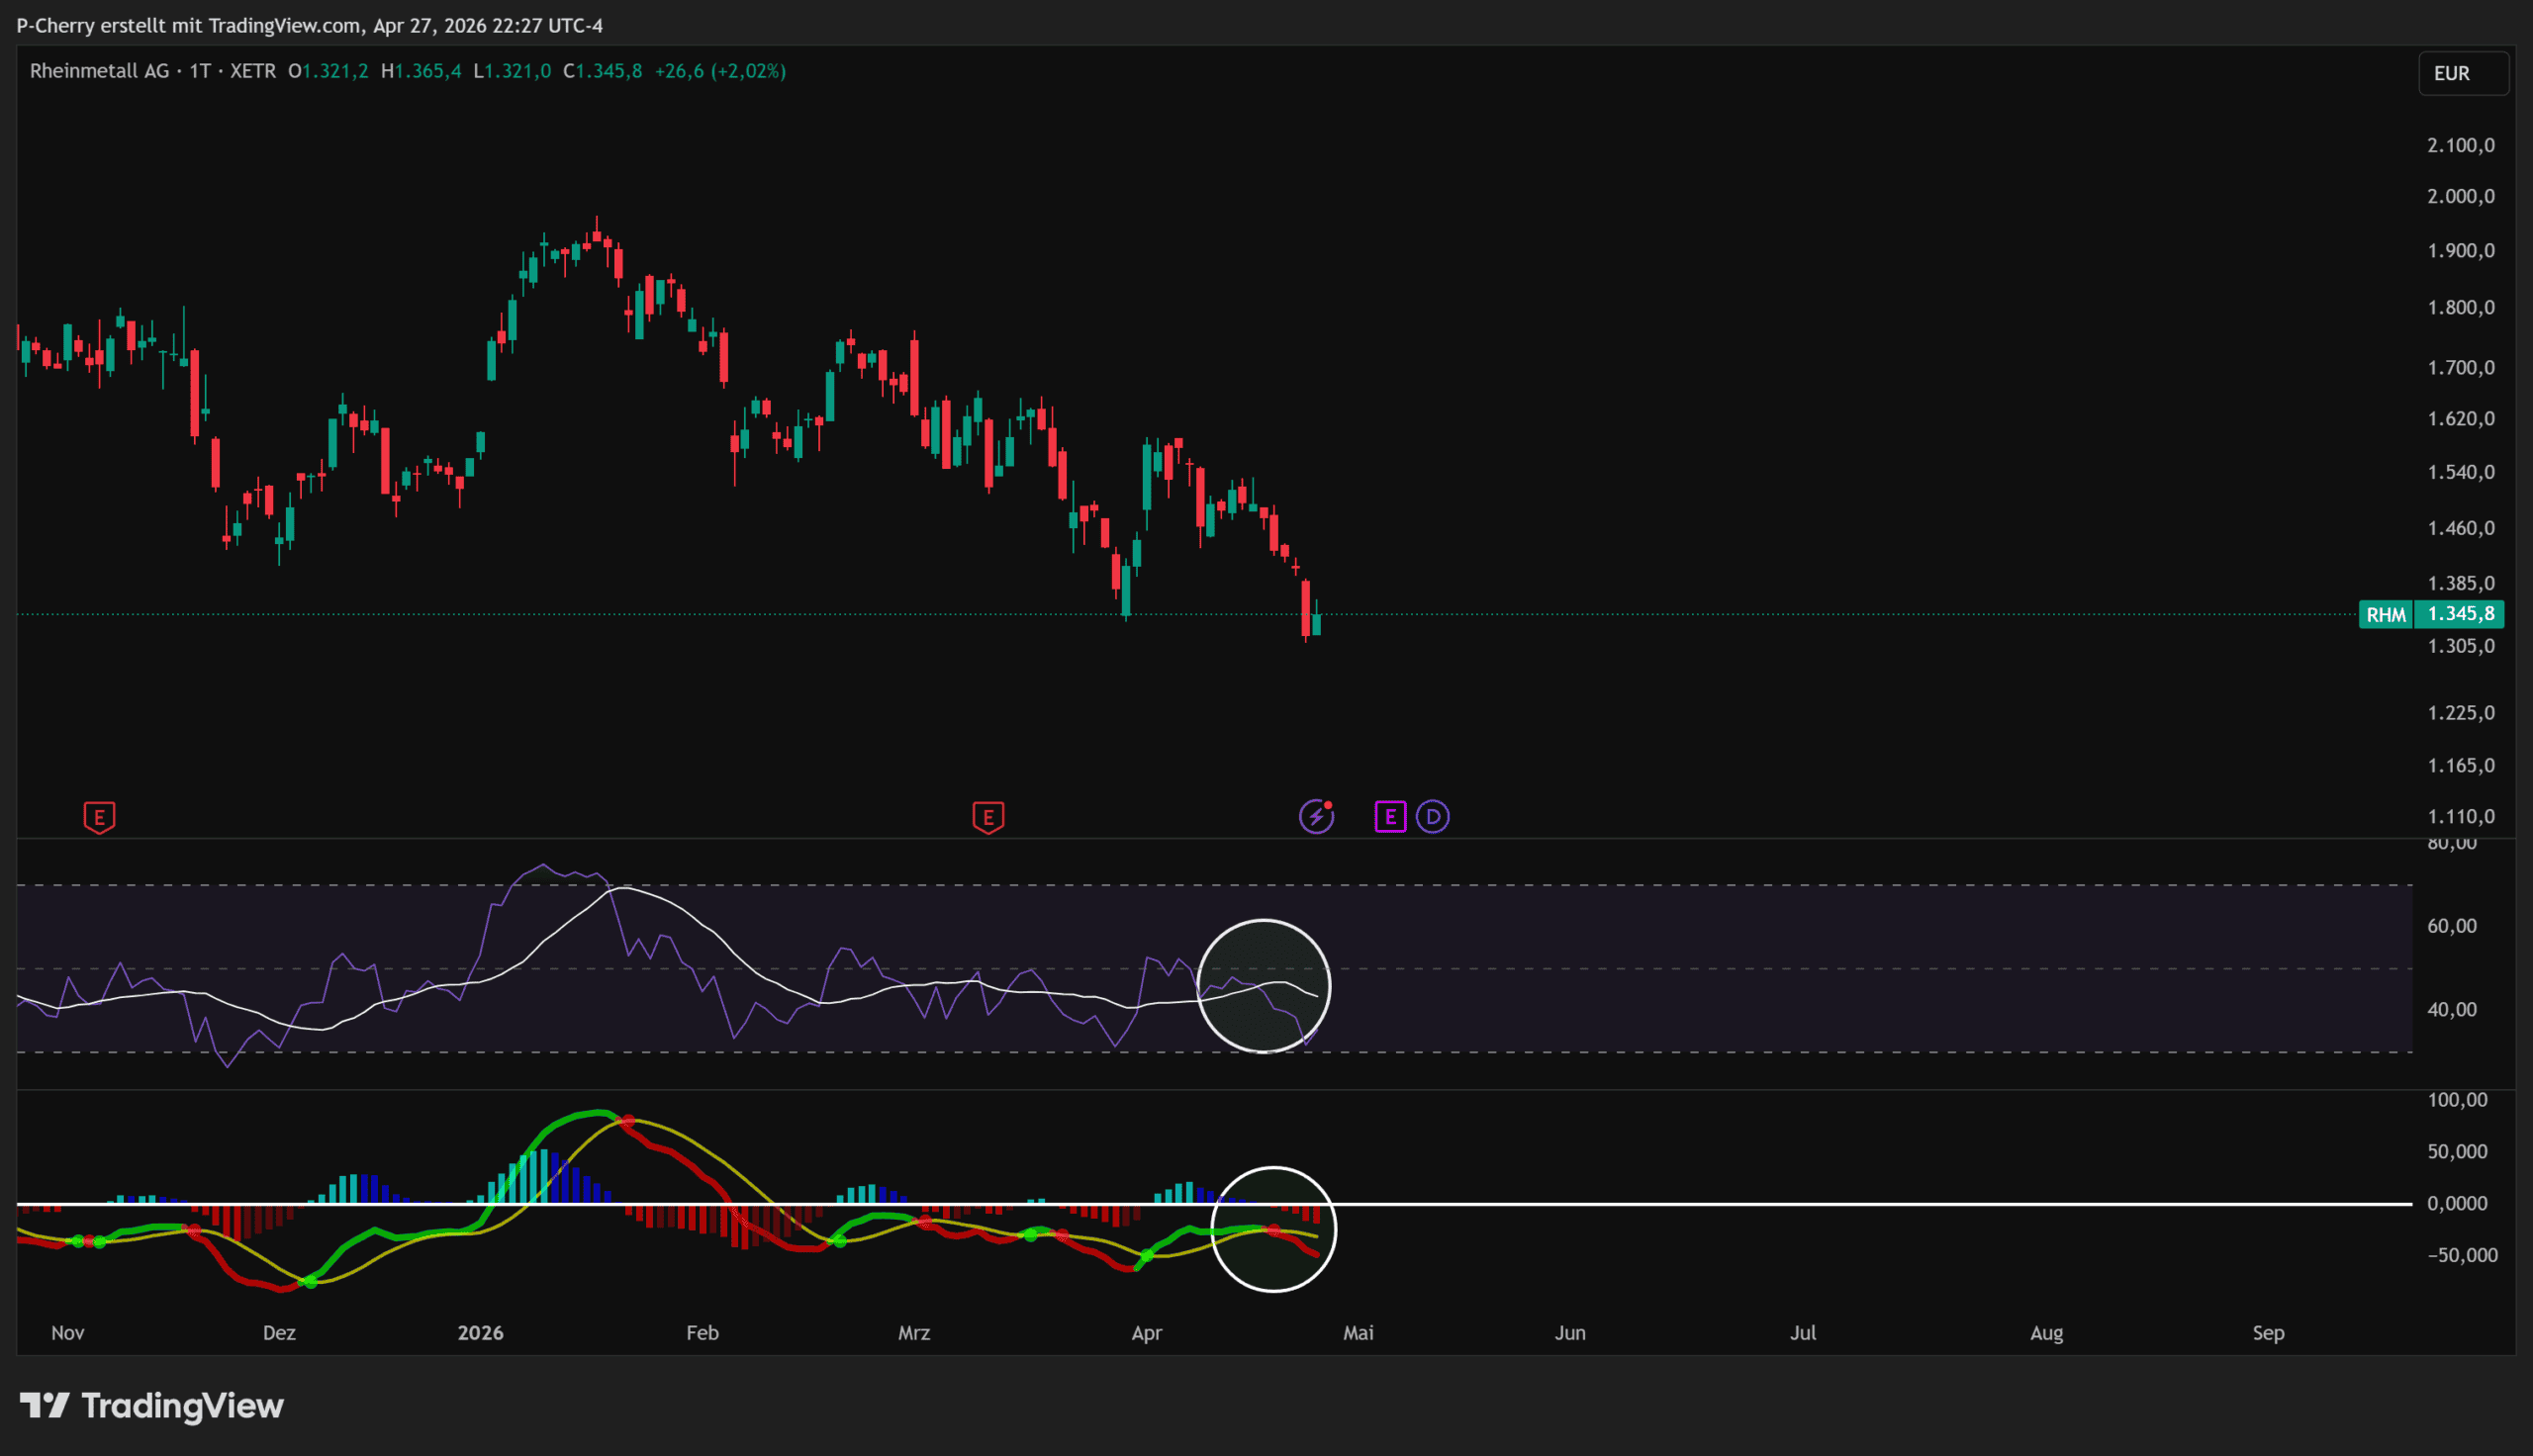Click the 1.345,8 current price label
Screen dimensions: 2533x1456
point(2460,614)
